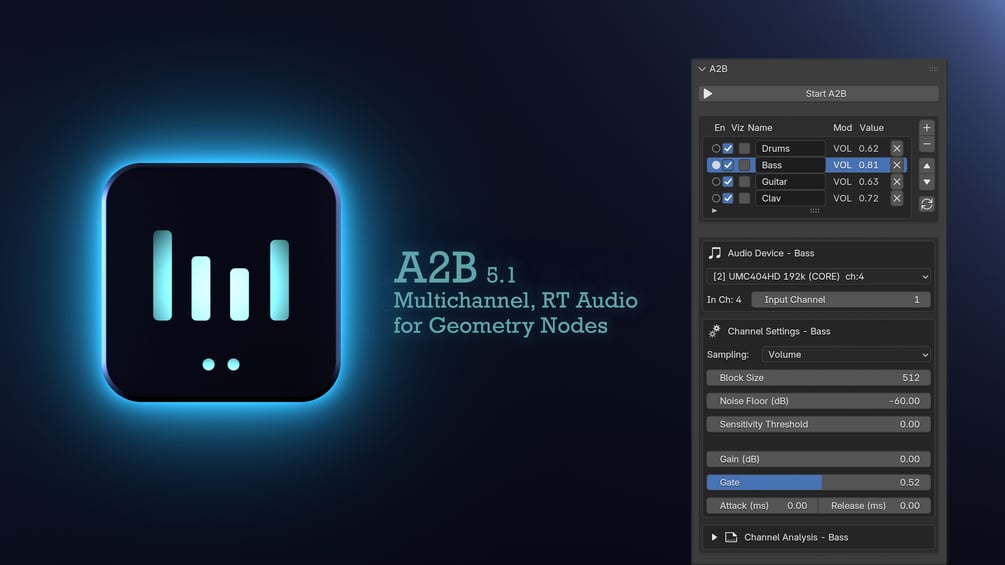Toggle the Drums Viz checkbox

[744, 148]
